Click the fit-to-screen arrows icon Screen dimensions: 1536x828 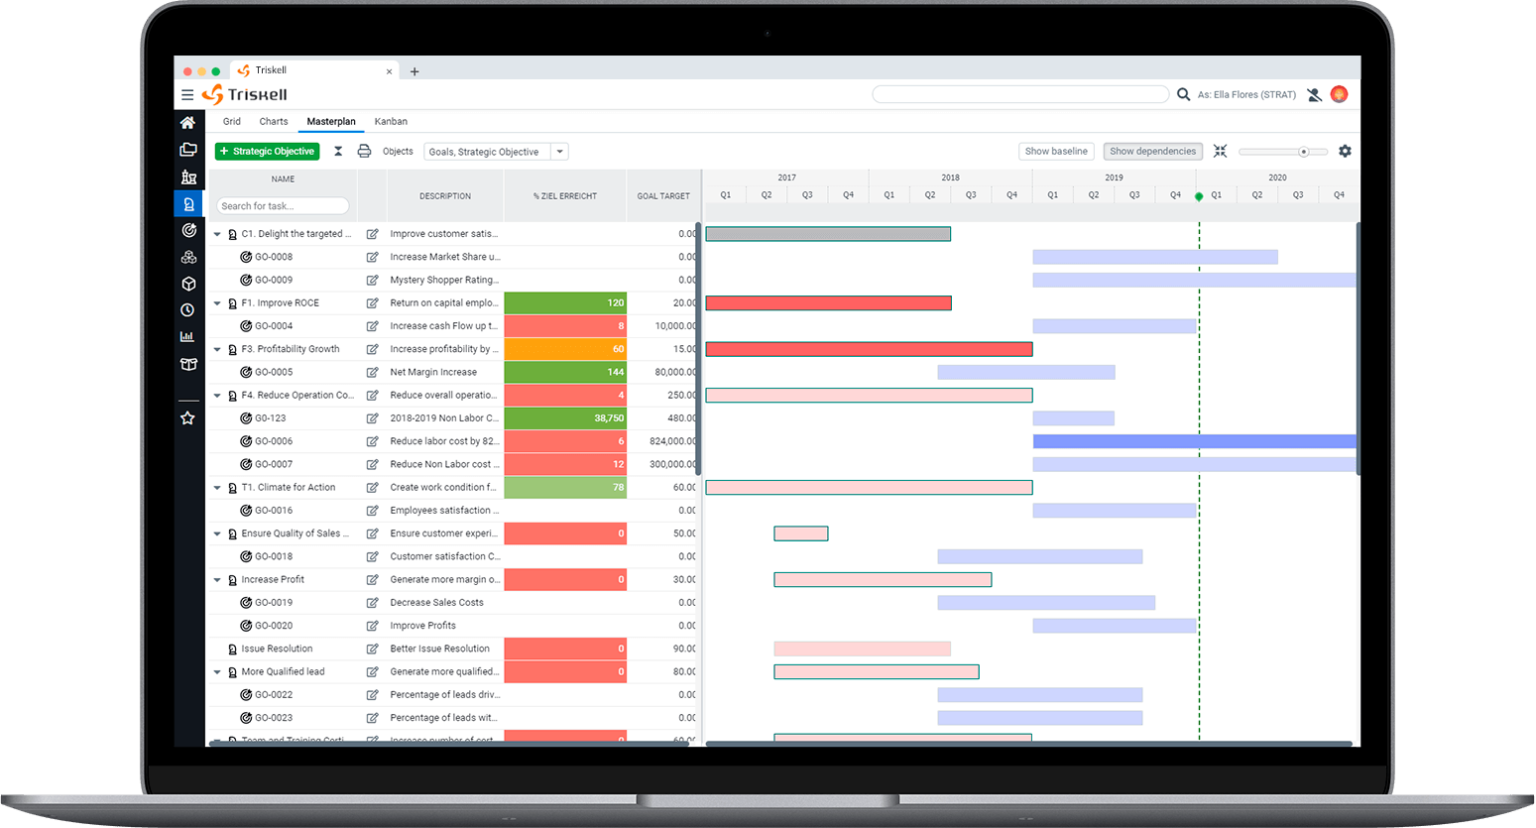(1220, 151)
